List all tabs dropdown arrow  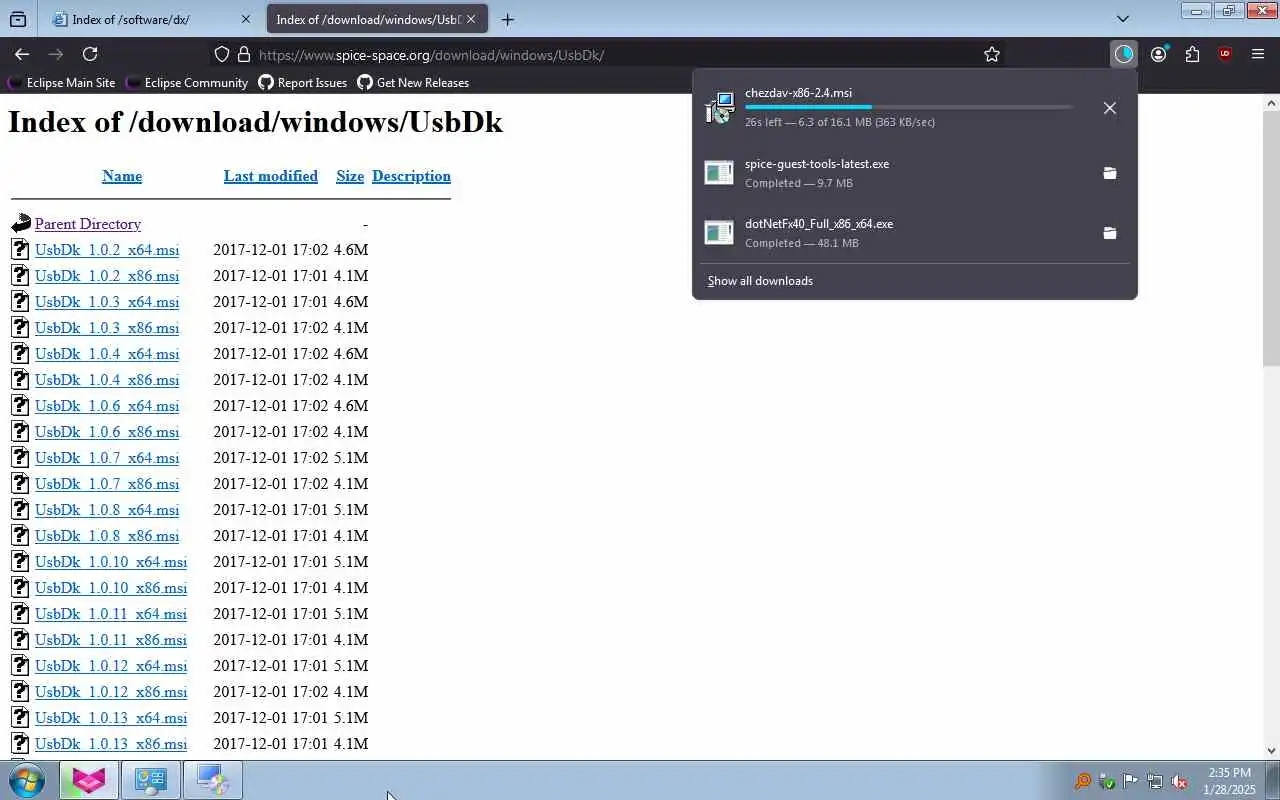1123,19
